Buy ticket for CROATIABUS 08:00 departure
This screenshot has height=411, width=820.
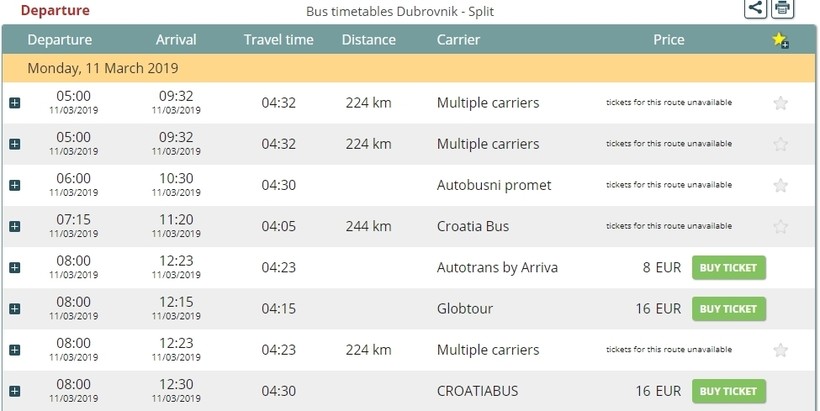(728, 390)
